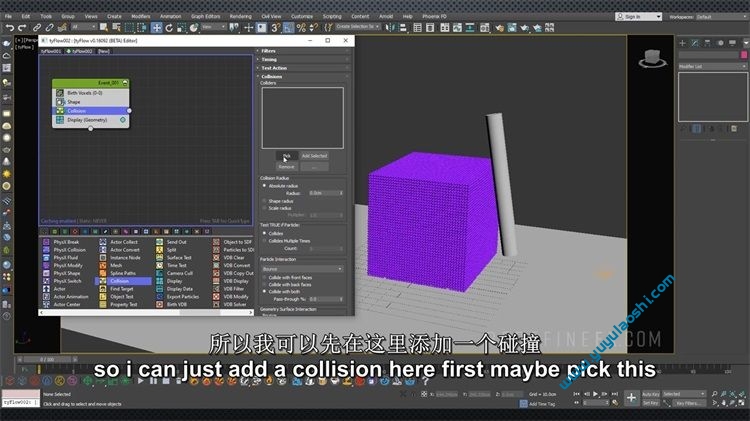Click the Camera Cull operator
750x421 pixels.
click(x=180, y=273)
